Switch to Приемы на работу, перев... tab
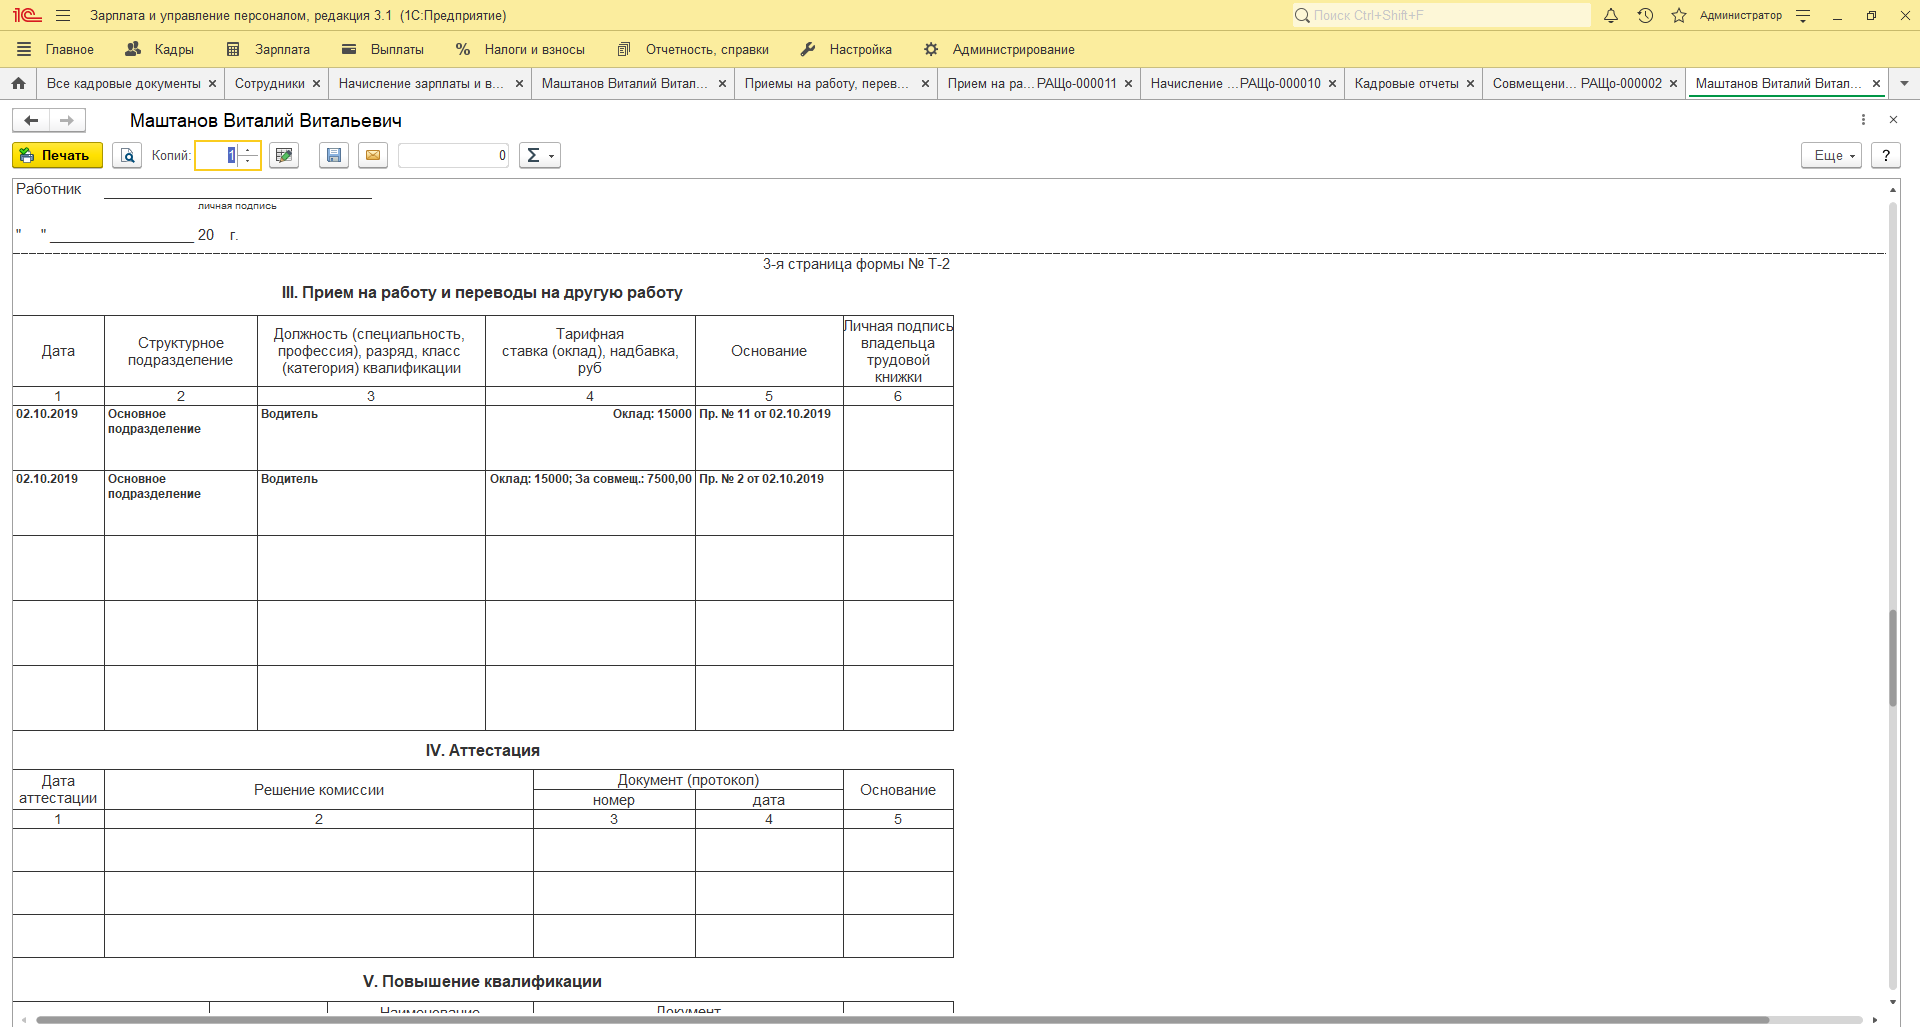1920x1027 pixels. [827, 84]
